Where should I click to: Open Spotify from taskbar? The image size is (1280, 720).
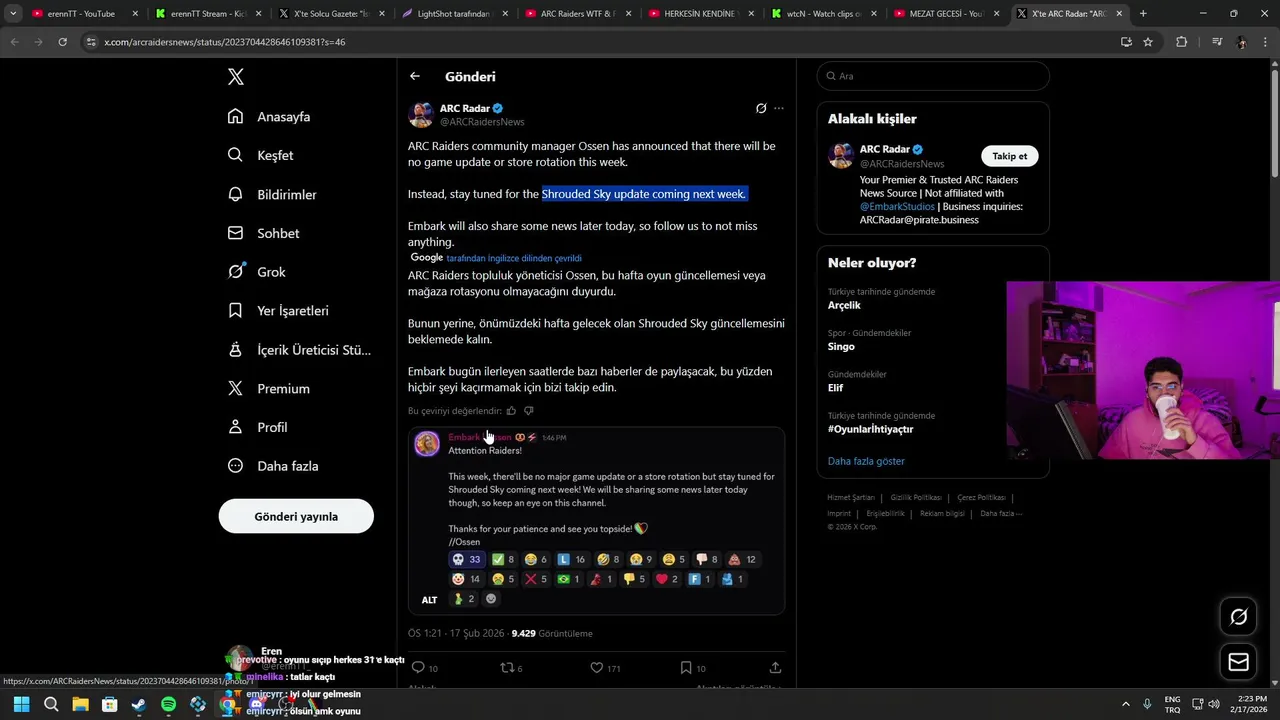pos(168,704)
